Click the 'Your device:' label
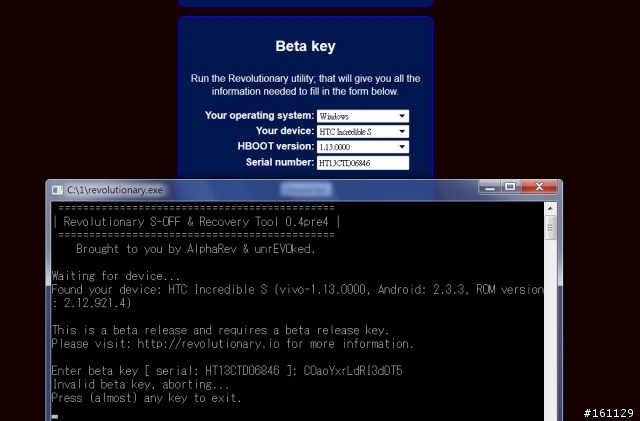 point(285,131)
